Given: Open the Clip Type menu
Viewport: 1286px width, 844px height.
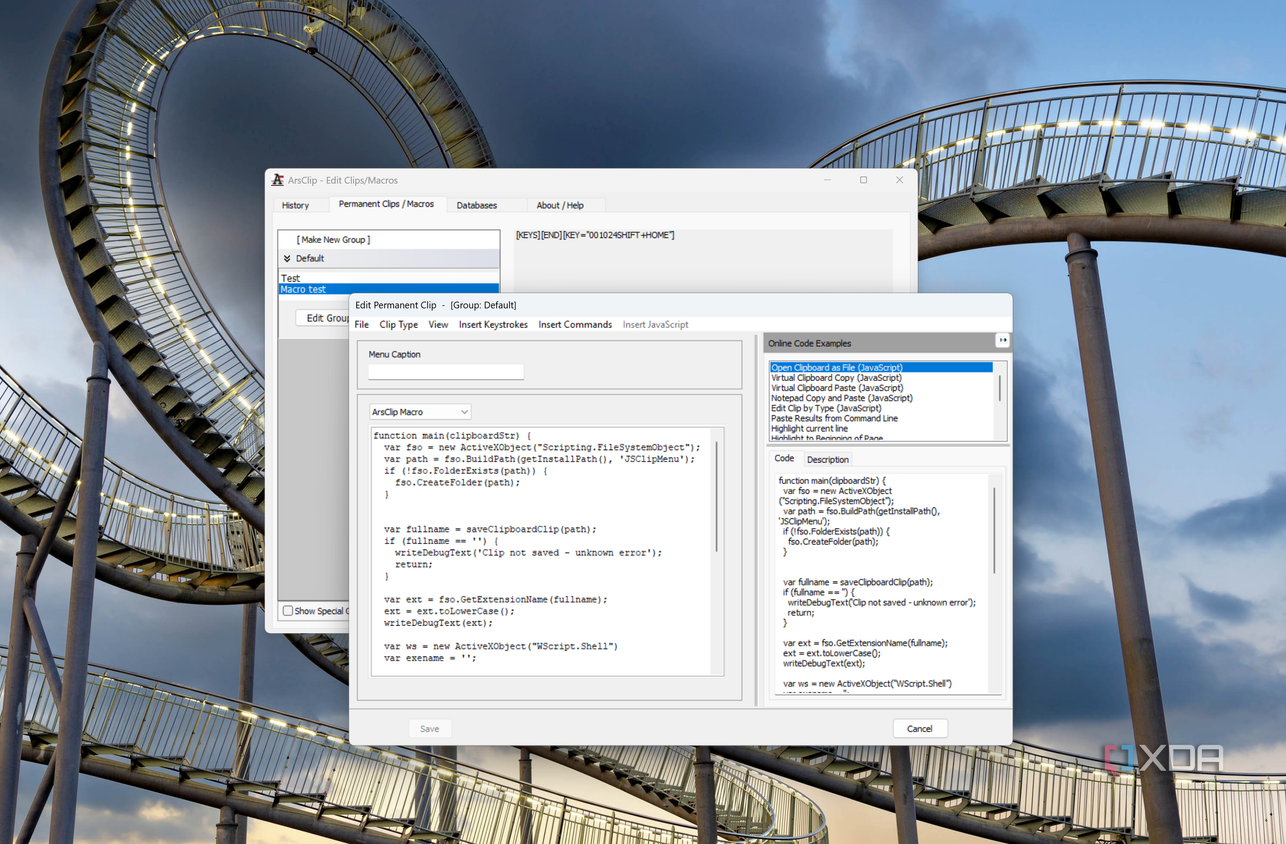Looking at the screenshot, I should pos(399,325).
